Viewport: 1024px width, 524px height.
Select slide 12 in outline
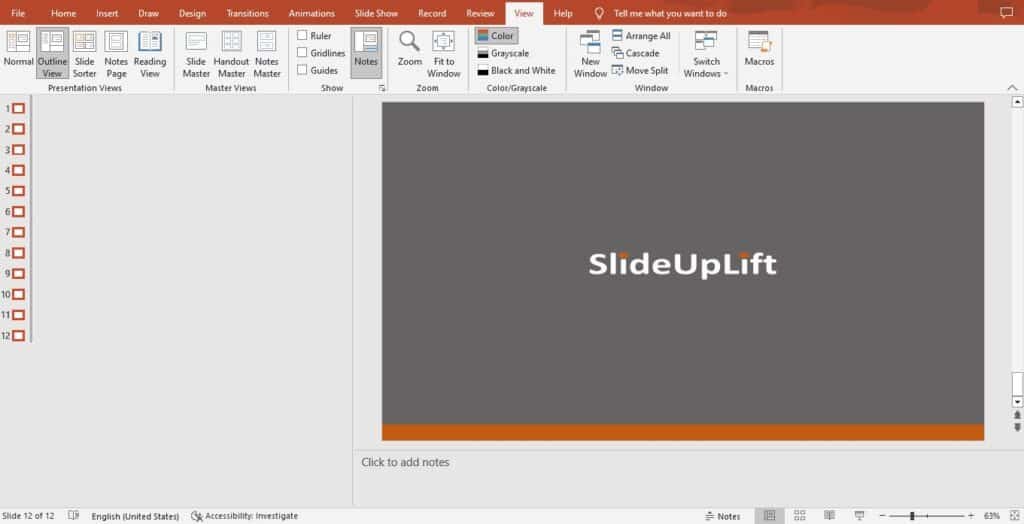pyautogui.click(x=18, y=335)
